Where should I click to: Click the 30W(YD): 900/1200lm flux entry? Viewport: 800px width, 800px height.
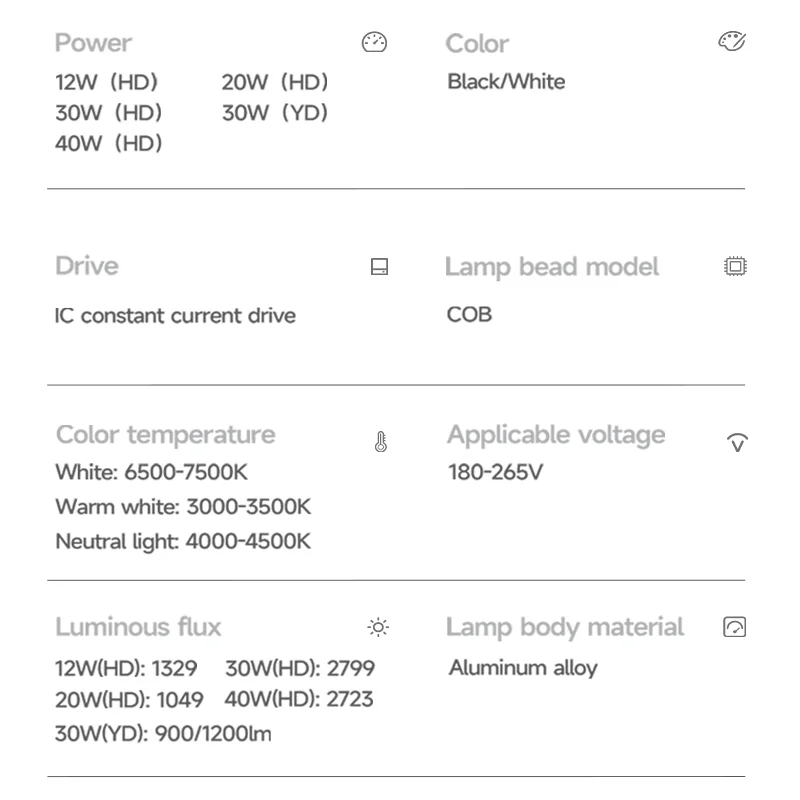(163, 734)
